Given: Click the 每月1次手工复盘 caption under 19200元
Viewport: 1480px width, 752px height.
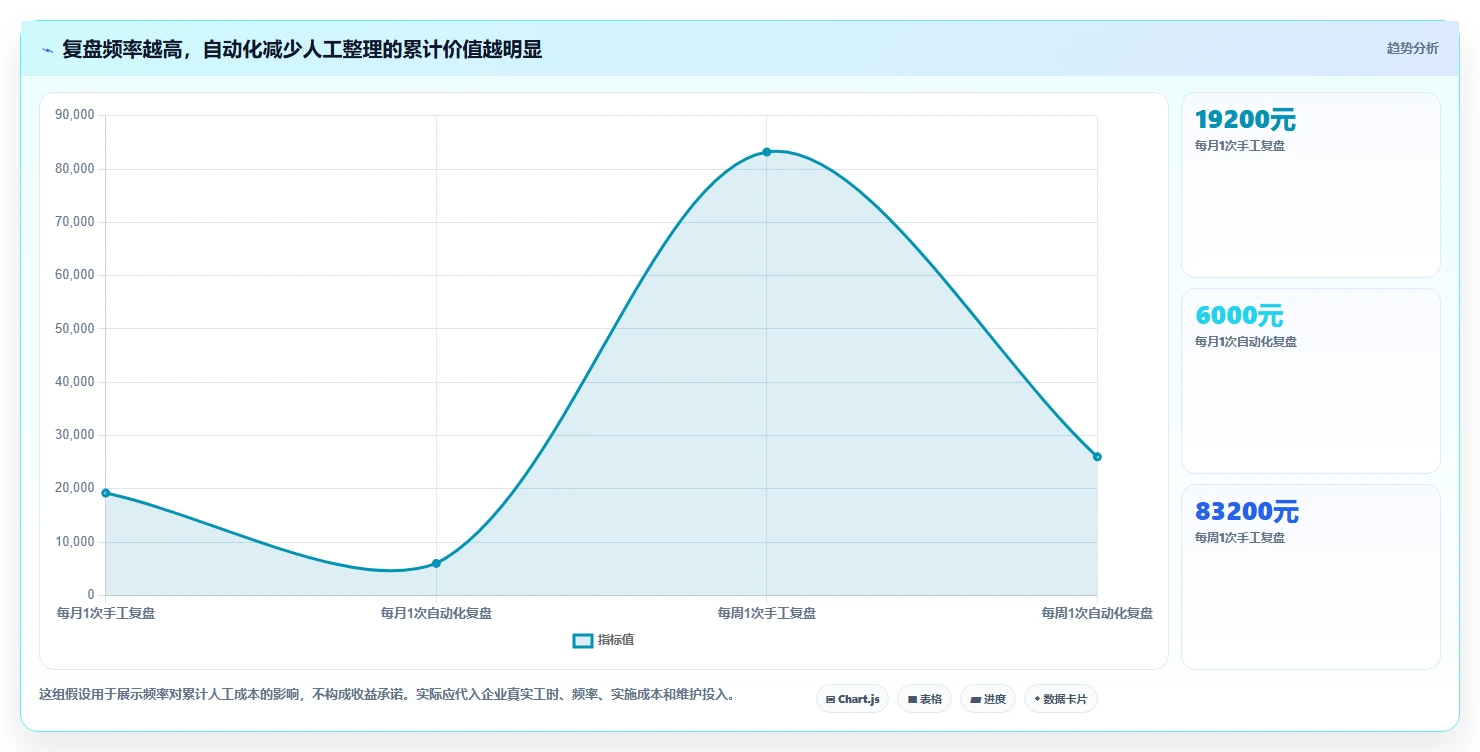Looking at the screenshot, I should [1240, 146].
